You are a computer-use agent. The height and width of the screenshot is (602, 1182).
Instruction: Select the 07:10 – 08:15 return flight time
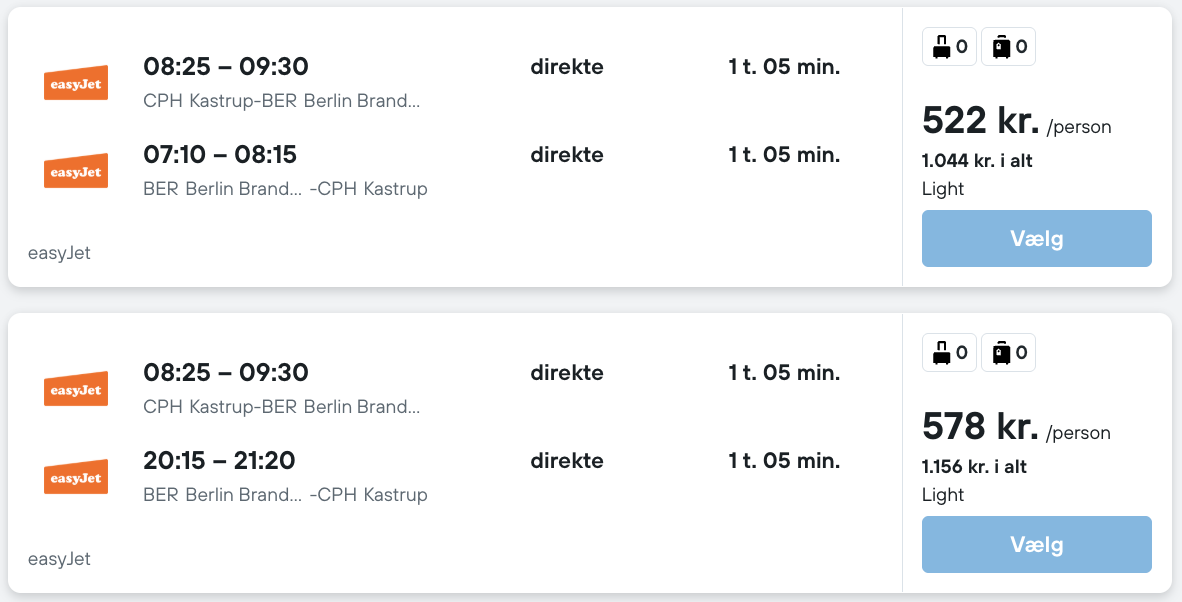point(220,155)
